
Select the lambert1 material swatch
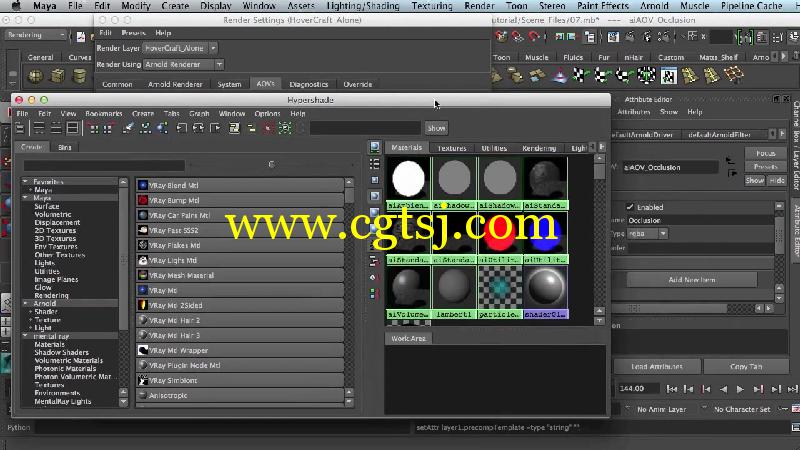point(454,291)
